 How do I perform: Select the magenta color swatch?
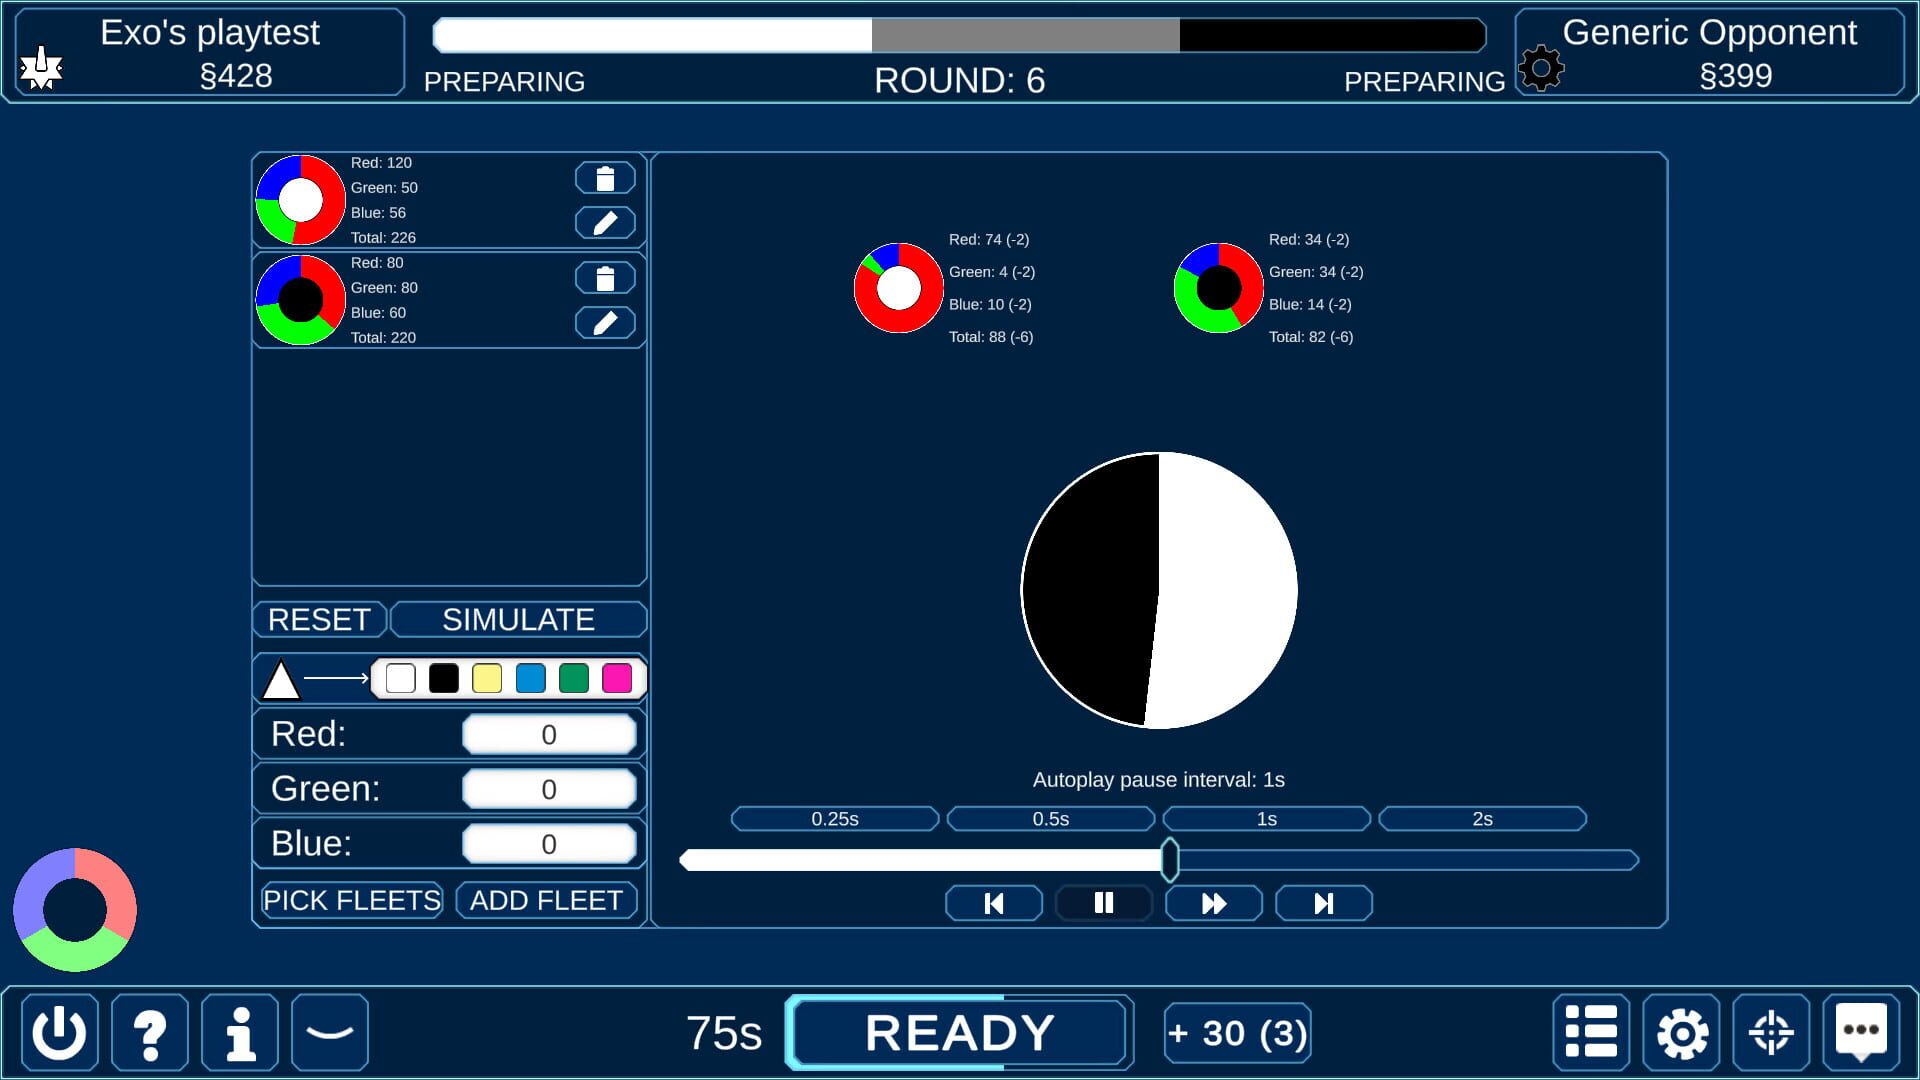coord(618,678)
